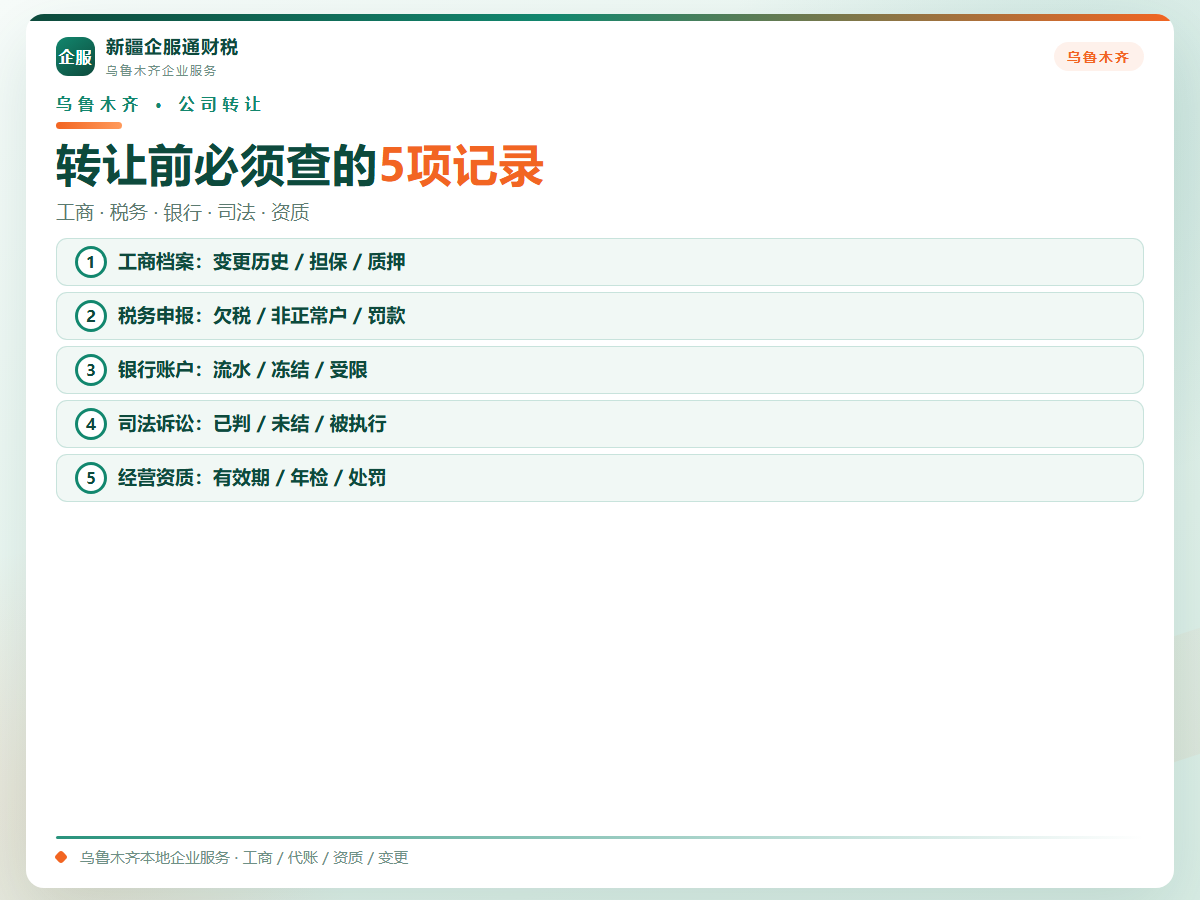The image size is (1200, 900).
Task: Click the headline 转让前必须查的5项记录
Action: [300, 166]
